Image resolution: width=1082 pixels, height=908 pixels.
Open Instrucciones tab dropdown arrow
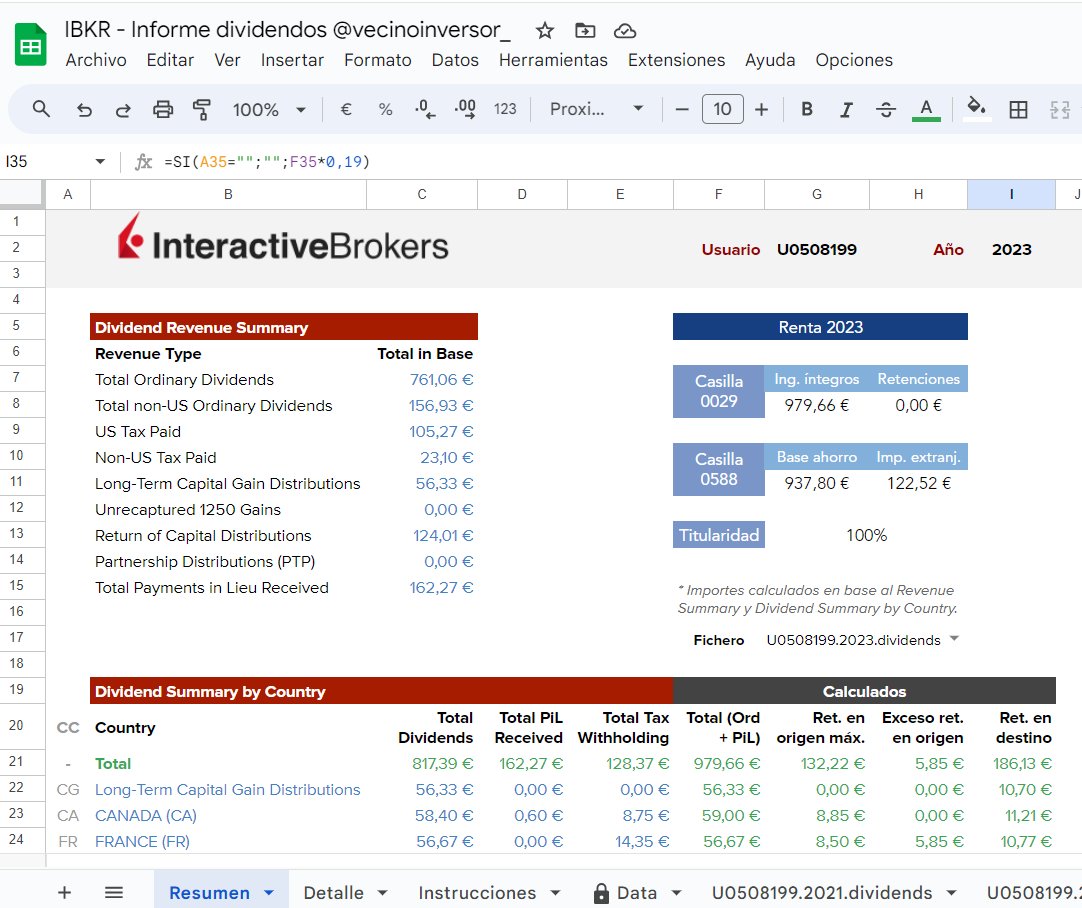pos(555,893)
